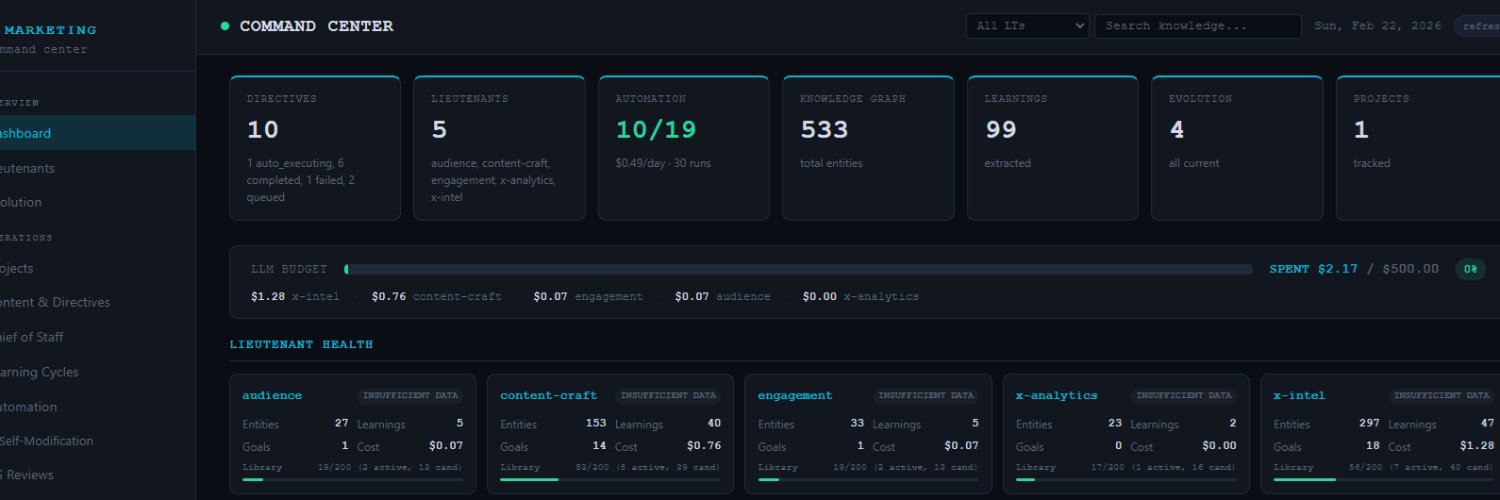Image resolution: width=1500 pixels, height=500 pixels.
Task: Open the engagement lieutenant card title
Action: click(795, 395)
